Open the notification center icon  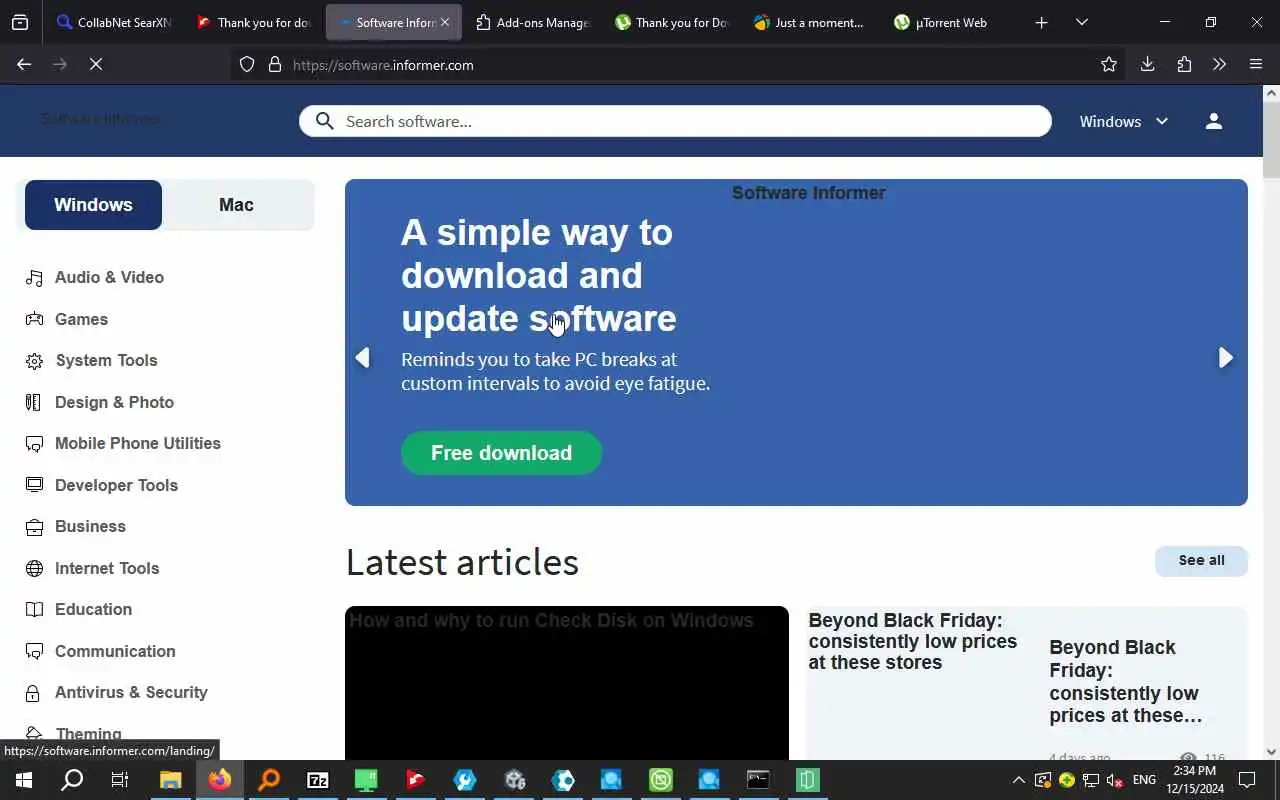1247,780
